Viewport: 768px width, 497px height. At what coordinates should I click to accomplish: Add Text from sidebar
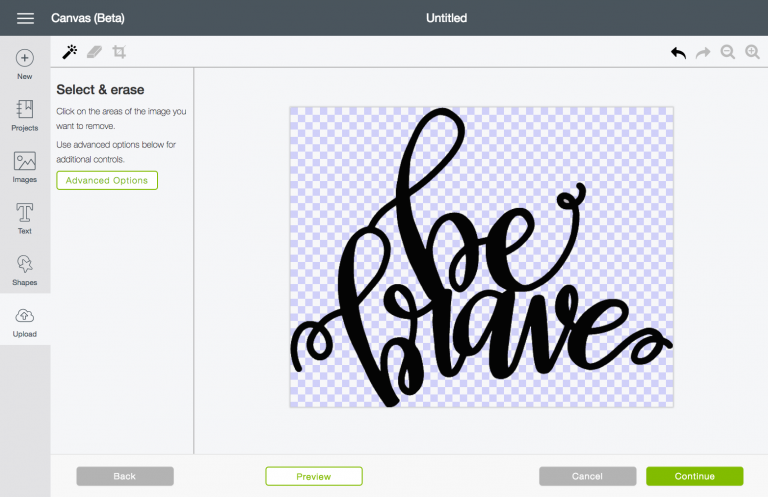[25, 218]
